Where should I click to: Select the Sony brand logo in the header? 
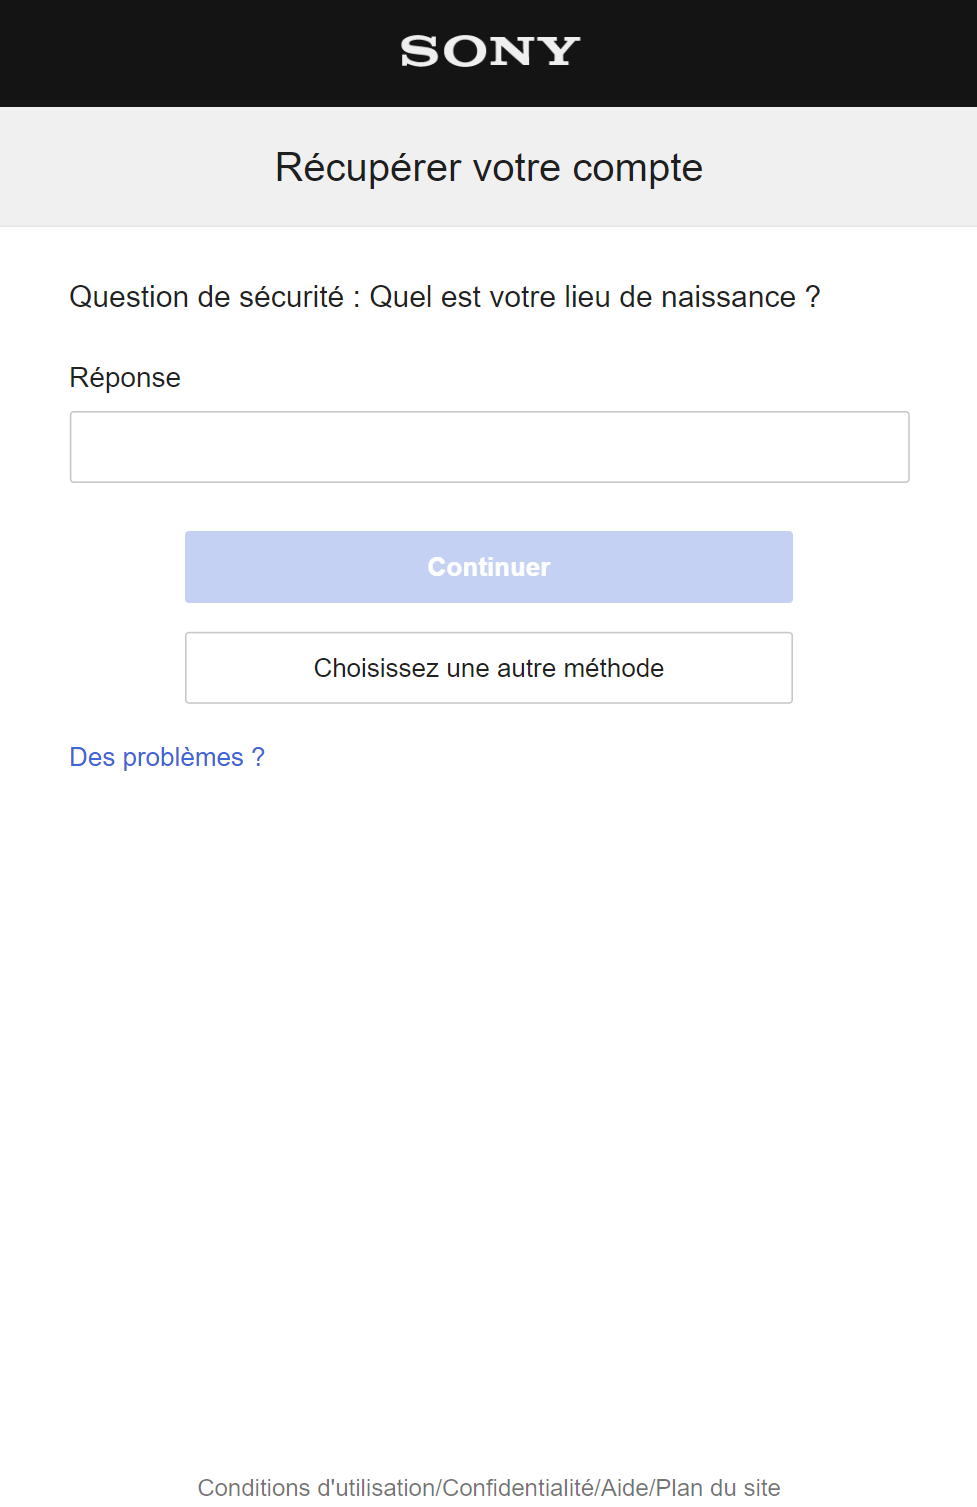tap(488, 52)
